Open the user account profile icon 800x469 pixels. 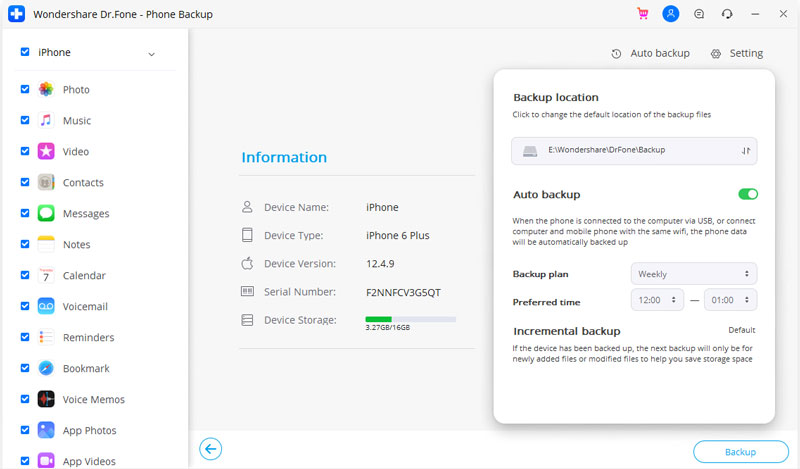[x=670, y=14]
